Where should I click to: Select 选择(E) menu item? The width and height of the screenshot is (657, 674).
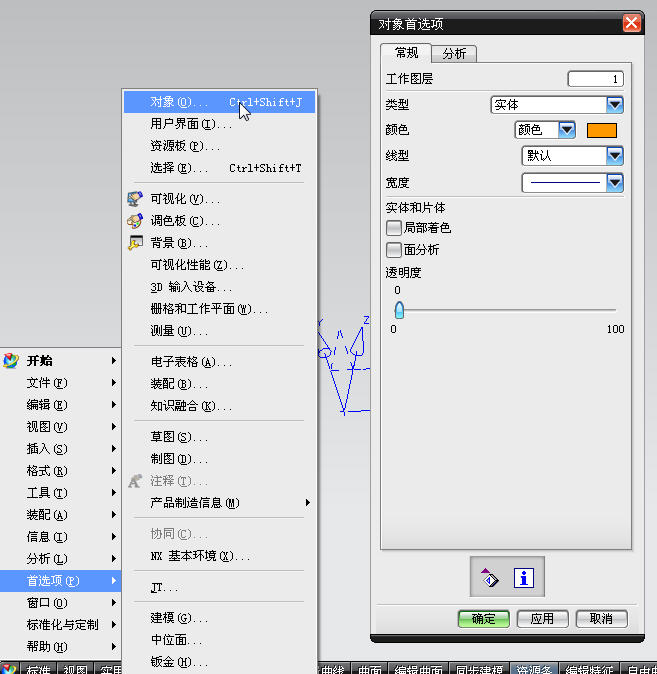[x=219, y=168]
